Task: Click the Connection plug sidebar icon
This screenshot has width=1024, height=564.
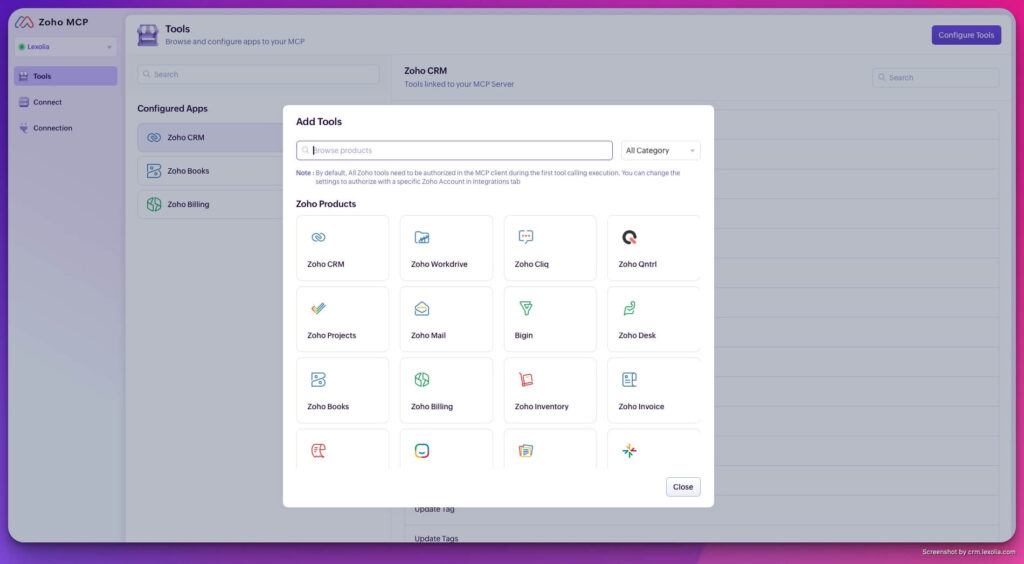Action: coord(24,128)
